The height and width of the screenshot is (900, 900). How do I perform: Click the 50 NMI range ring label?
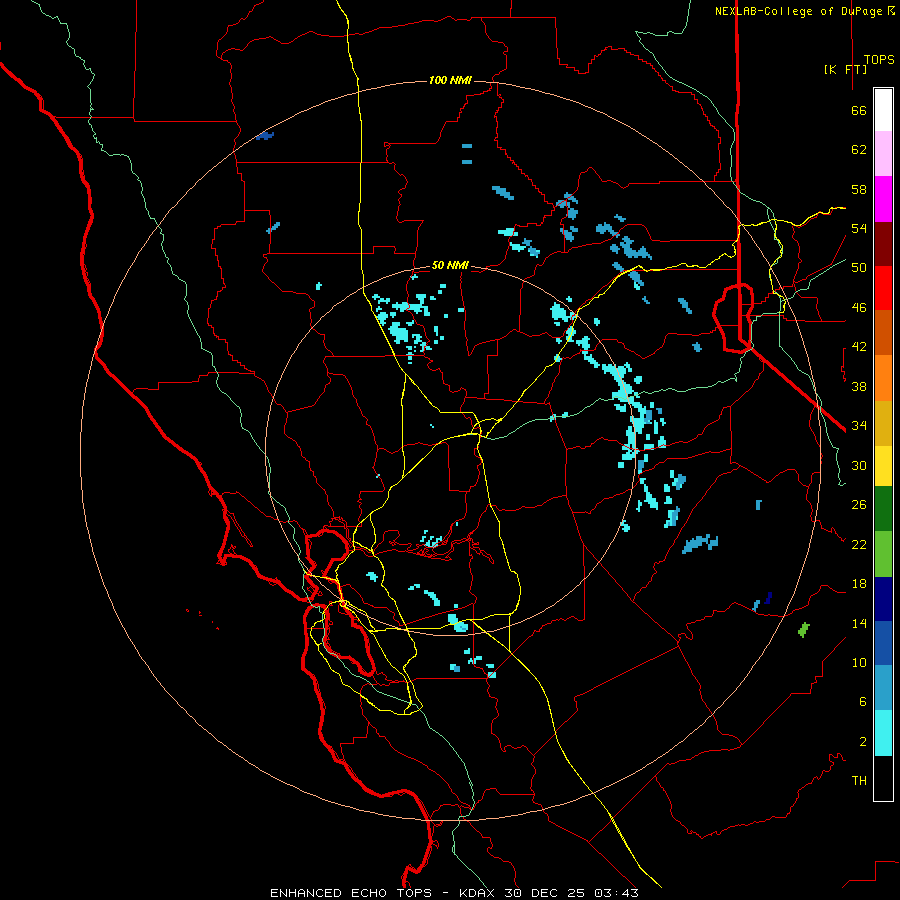(450, 265)
